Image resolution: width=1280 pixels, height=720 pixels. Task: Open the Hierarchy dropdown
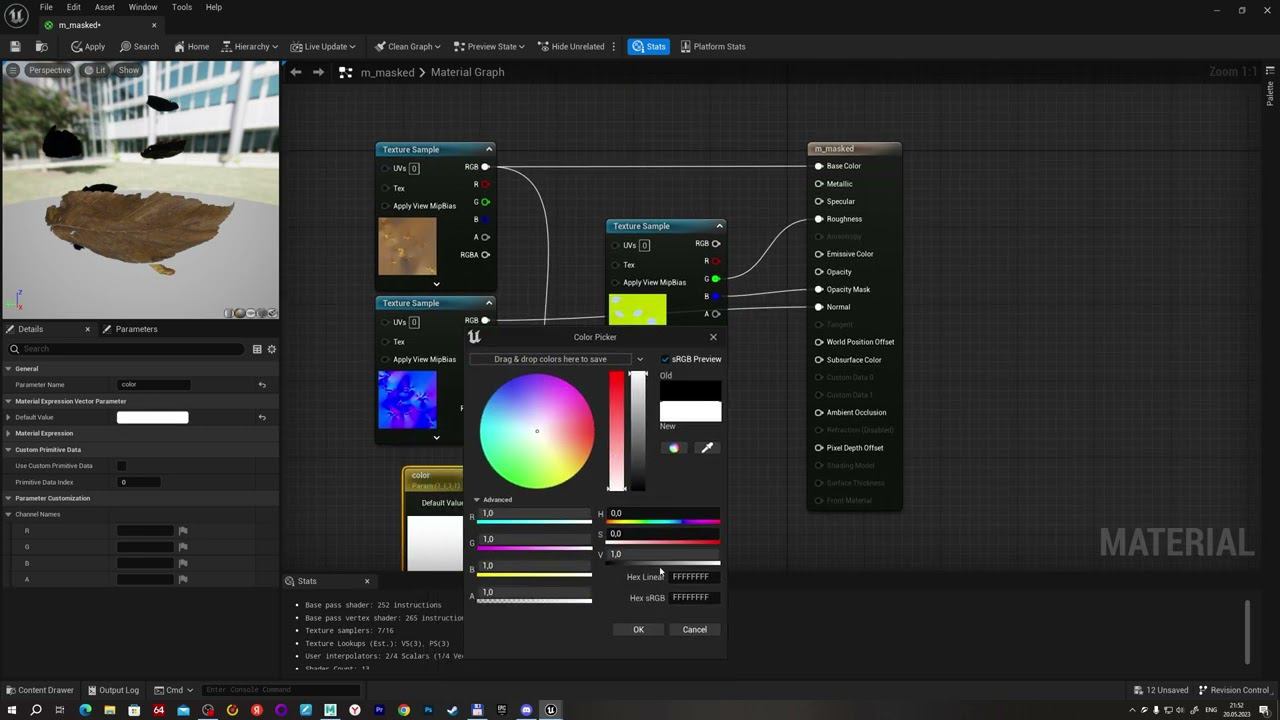tap(250, 46)
